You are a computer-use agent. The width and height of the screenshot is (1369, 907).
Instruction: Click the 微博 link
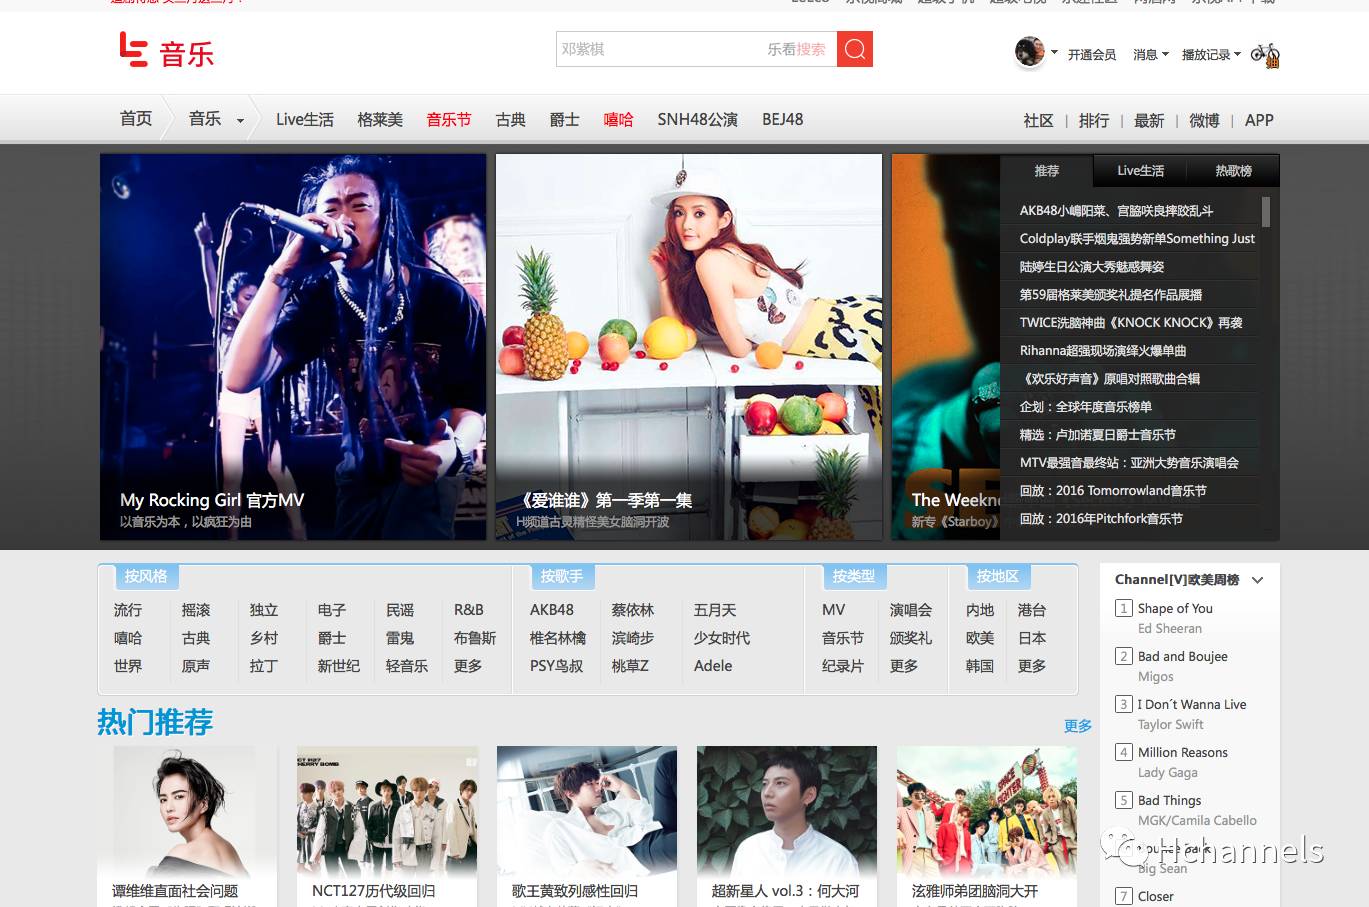(x=1204, y=121)
